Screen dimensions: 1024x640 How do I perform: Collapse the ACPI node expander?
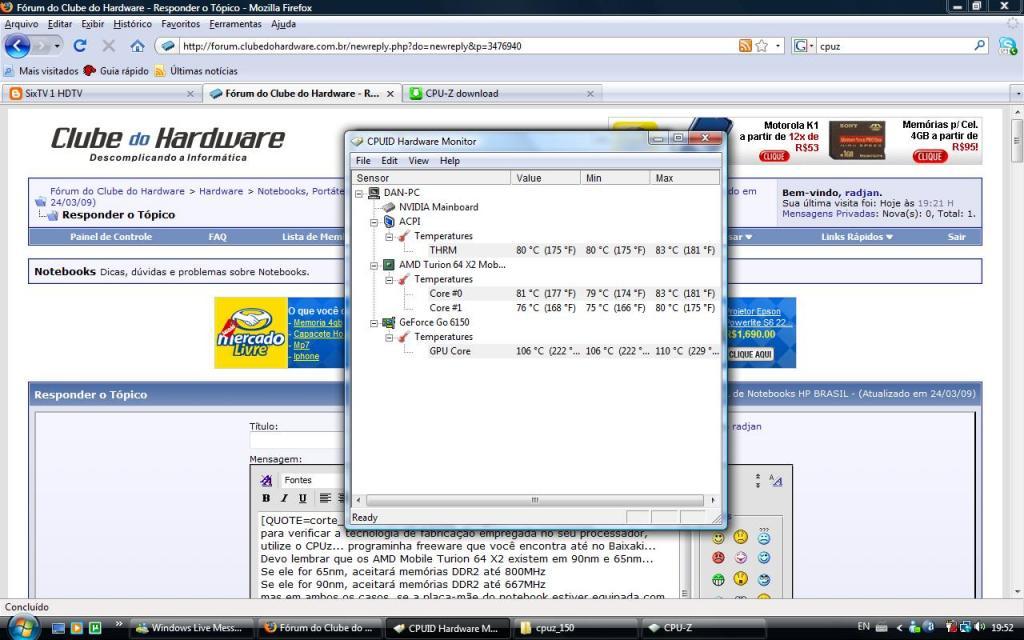(374, 222)
